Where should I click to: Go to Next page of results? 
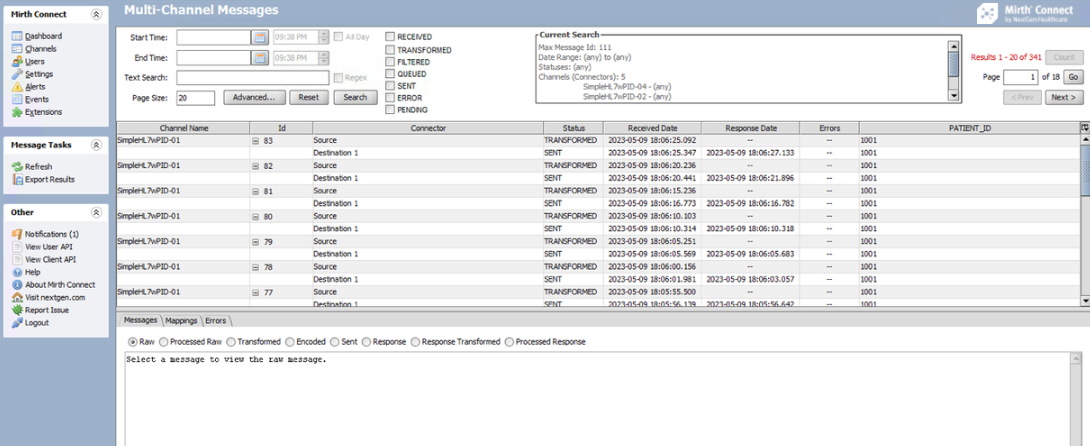1062,98
